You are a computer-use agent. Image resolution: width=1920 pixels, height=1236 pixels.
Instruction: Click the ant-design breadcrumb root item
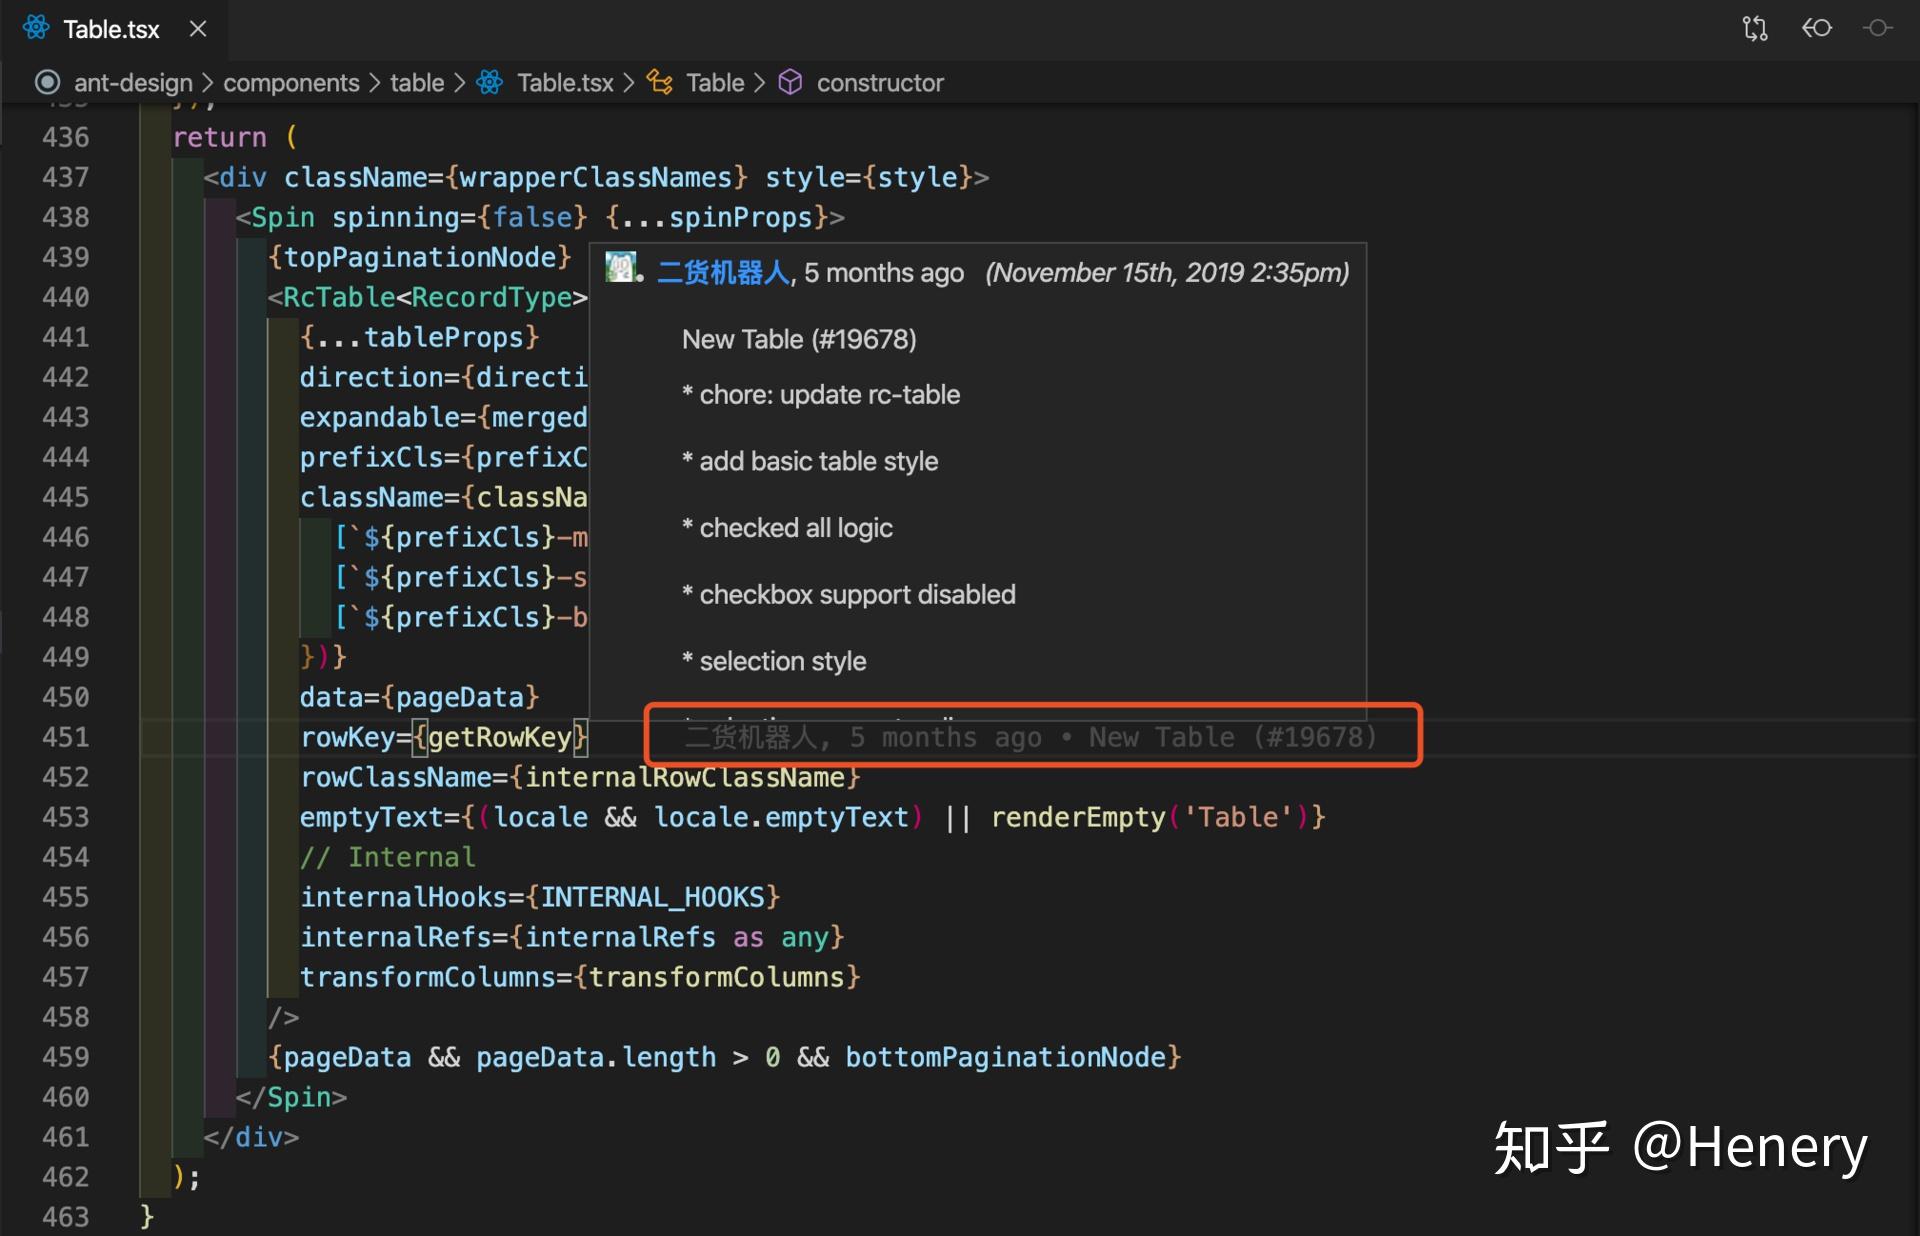[132, 83]
